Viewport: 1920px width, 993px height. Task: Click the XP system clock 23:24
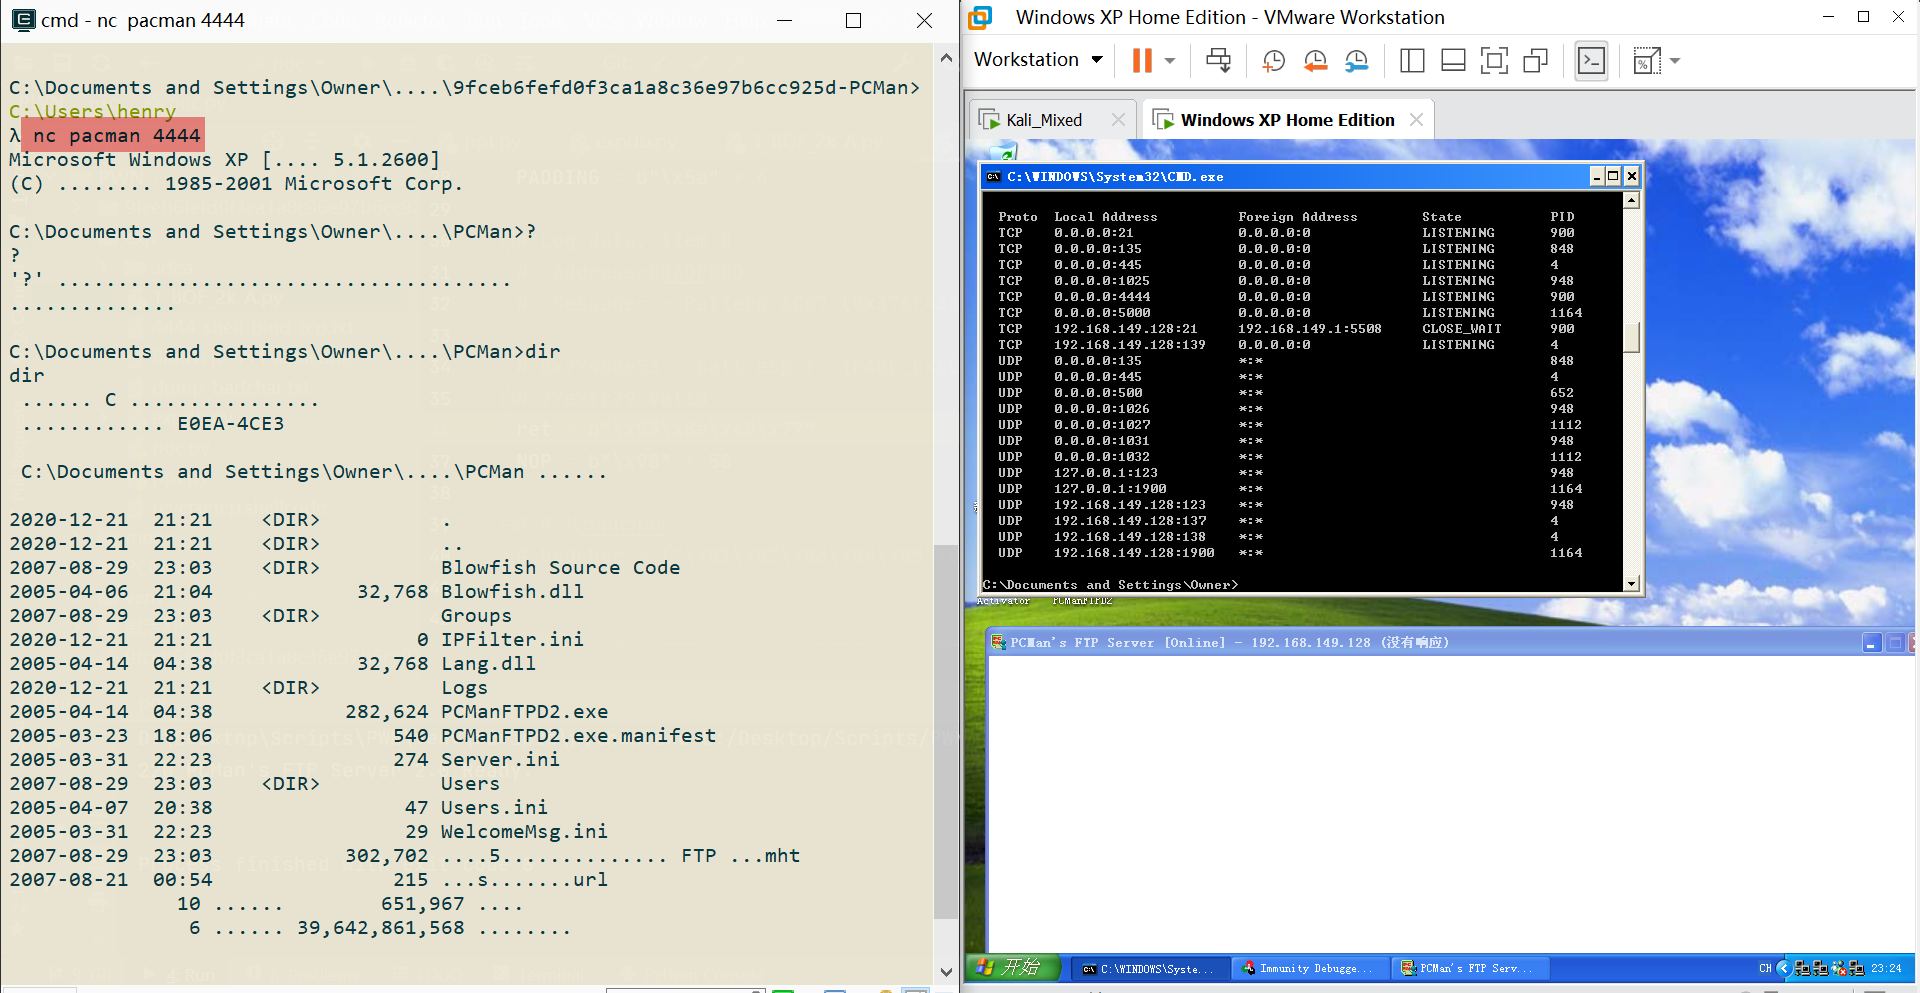pyautogui.click(x=1886, y=968)
